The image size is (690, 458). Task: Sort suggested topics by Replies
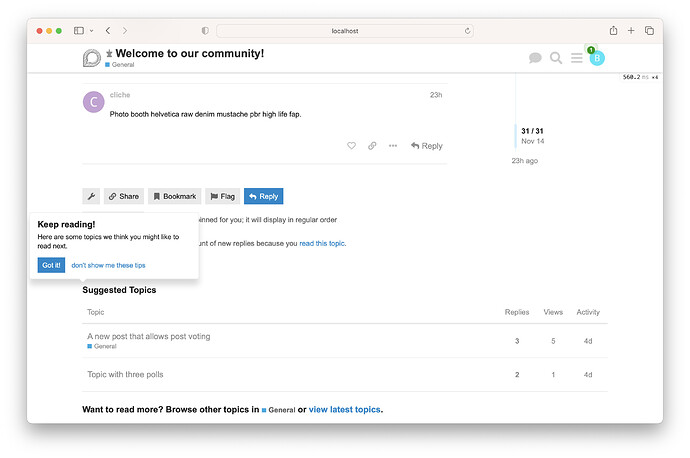click(x=517, y=312)
